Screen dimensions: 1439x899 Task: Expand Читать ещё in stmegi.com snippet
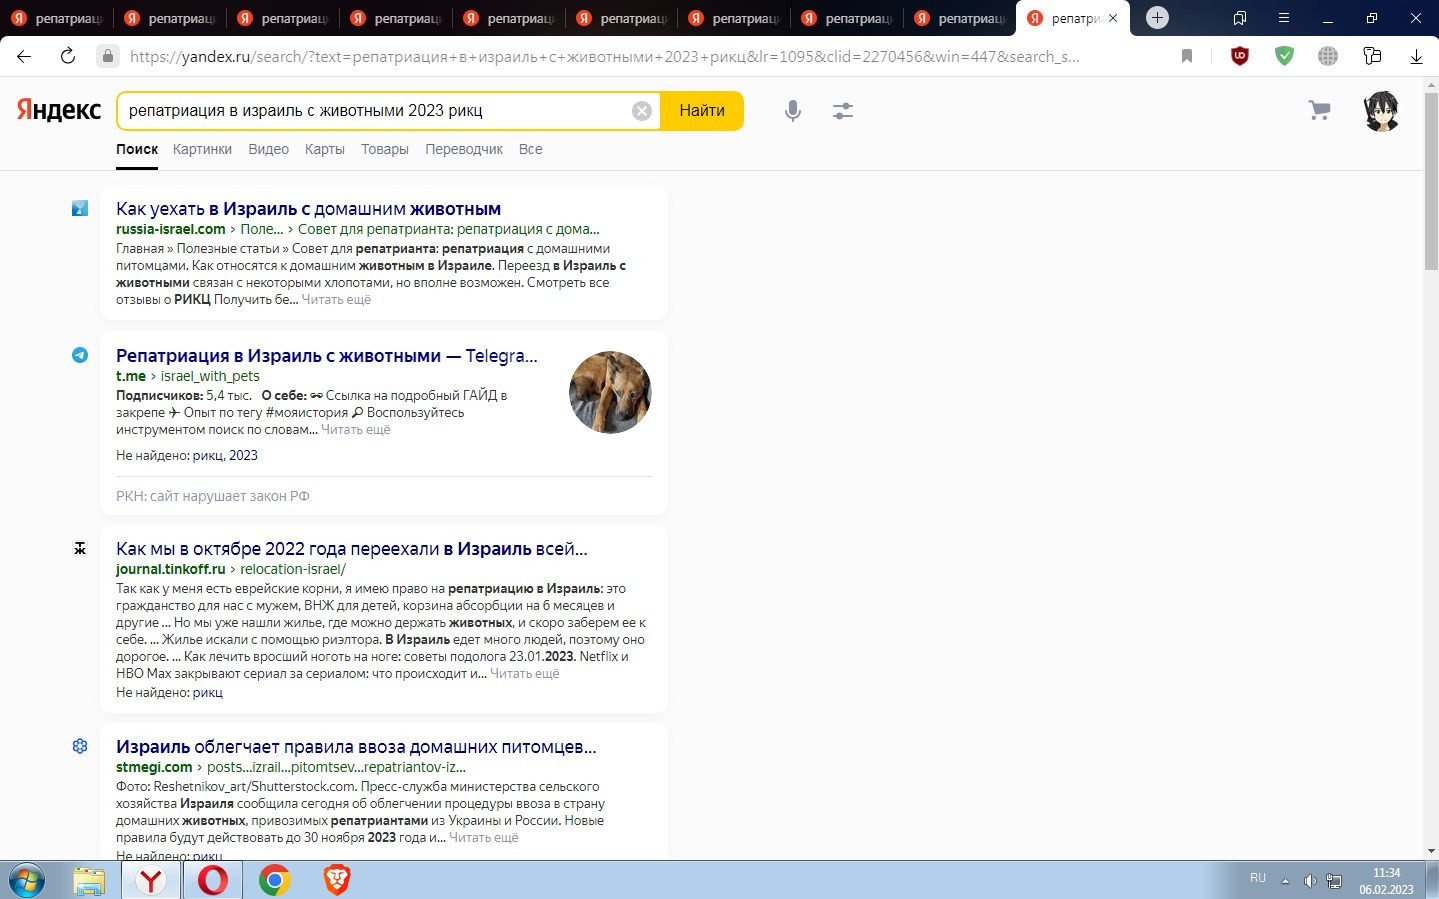[x=484, y=837]
